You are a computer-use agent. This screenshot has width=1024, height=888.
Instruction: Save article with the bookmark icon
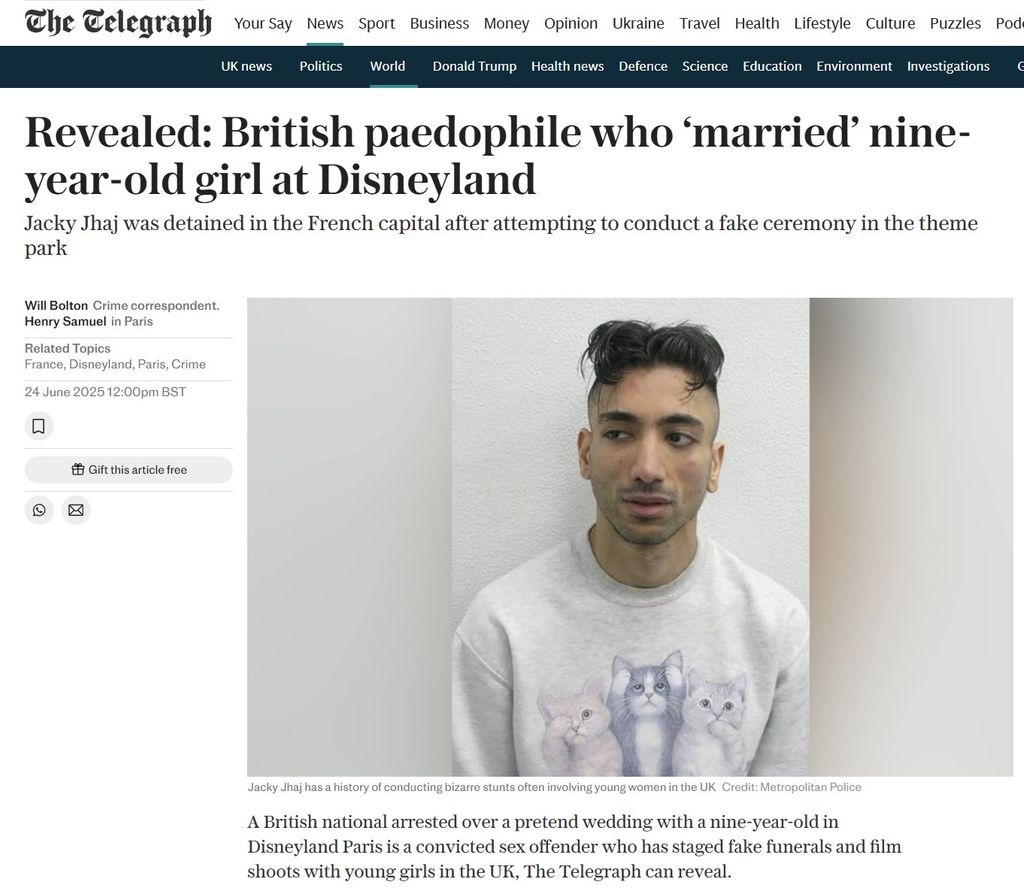(39, 426)
